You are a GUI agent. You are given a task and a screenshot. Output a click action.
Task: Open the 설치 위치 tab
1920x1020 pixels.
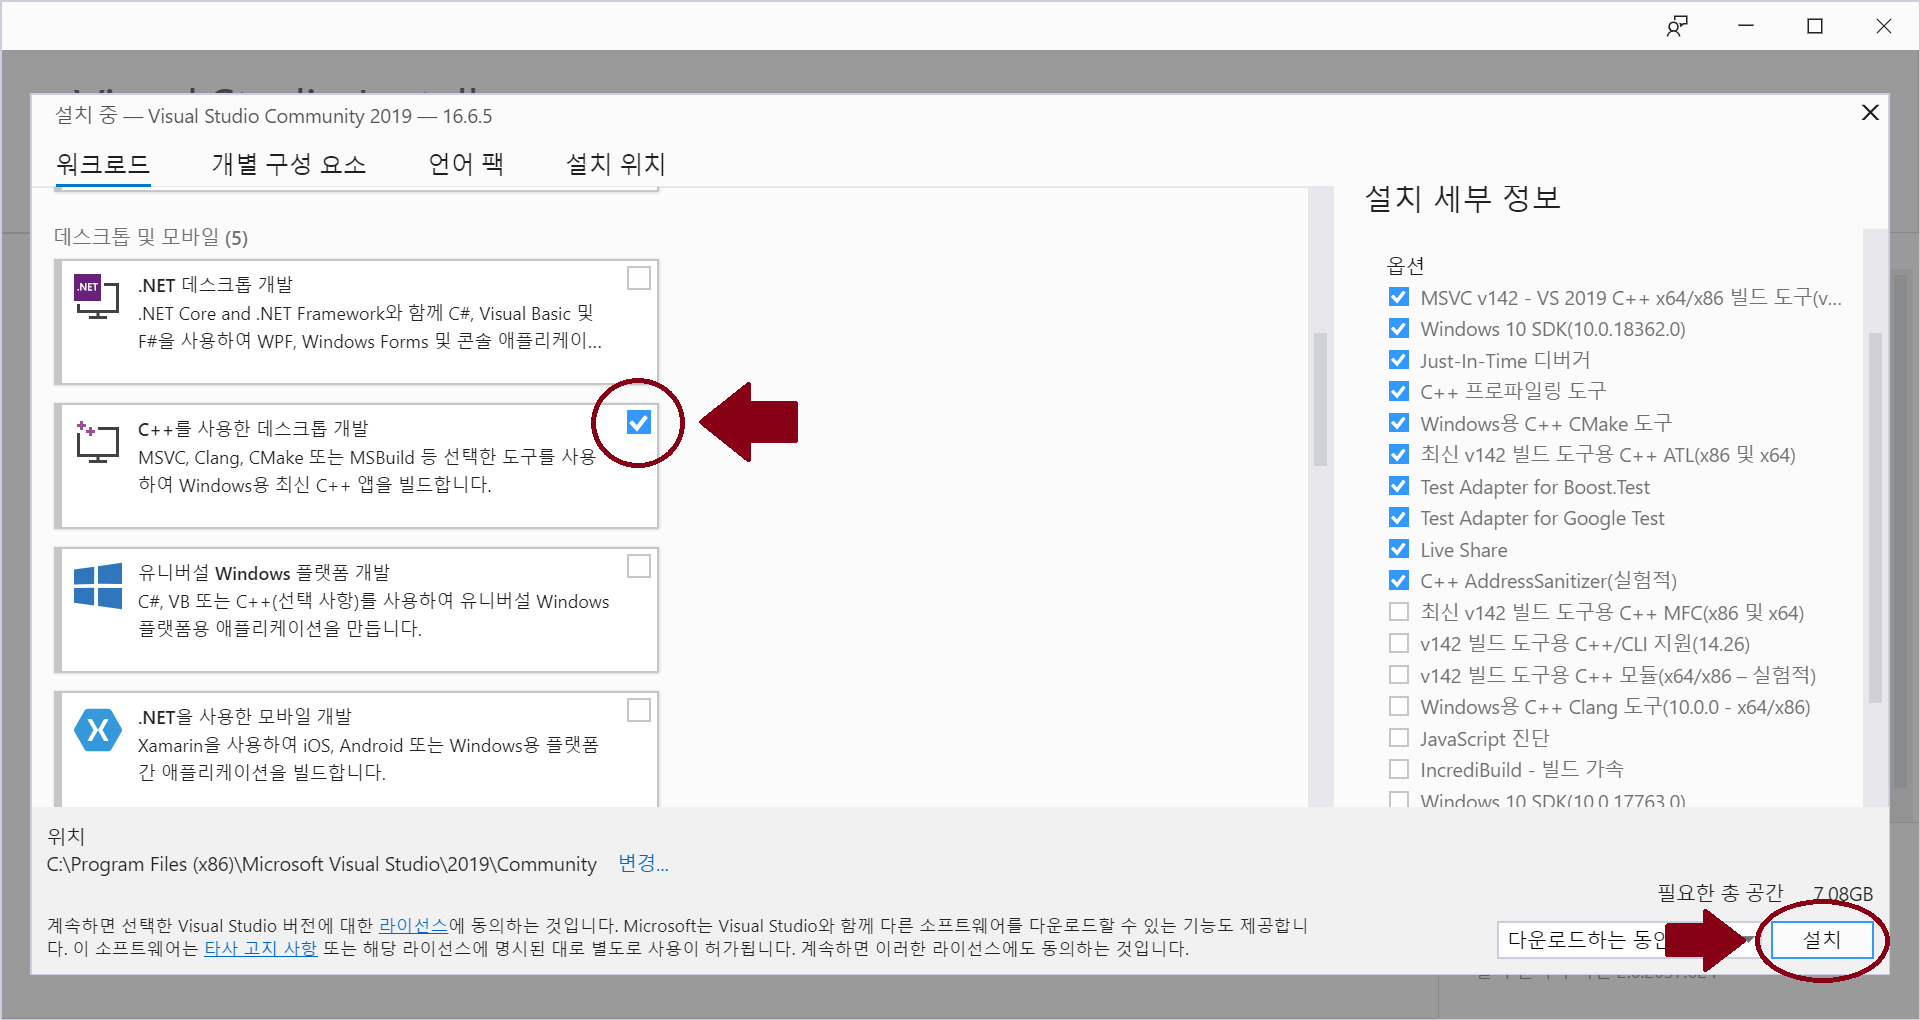click(616, 164)
